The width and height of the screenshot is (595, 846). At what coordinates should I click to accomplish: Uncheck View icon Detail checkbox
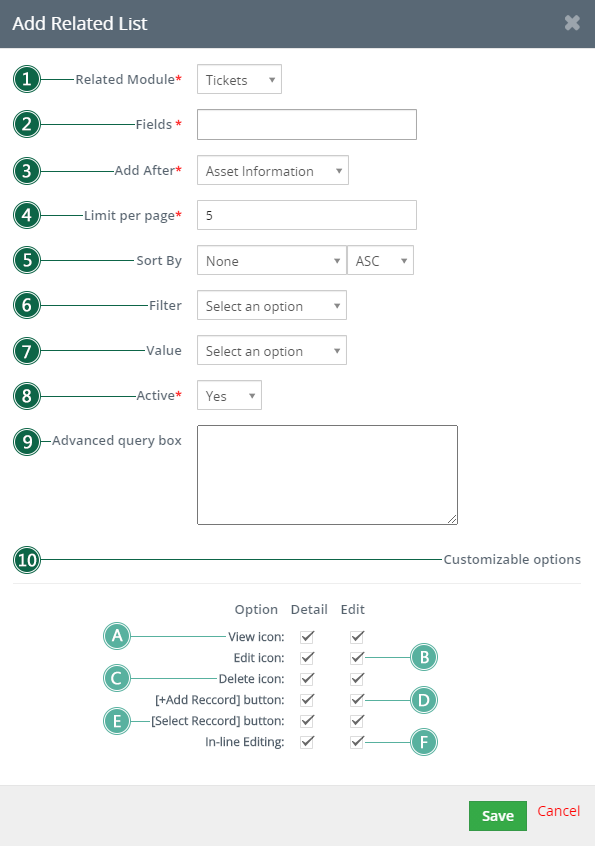click(x=307, y=637)
